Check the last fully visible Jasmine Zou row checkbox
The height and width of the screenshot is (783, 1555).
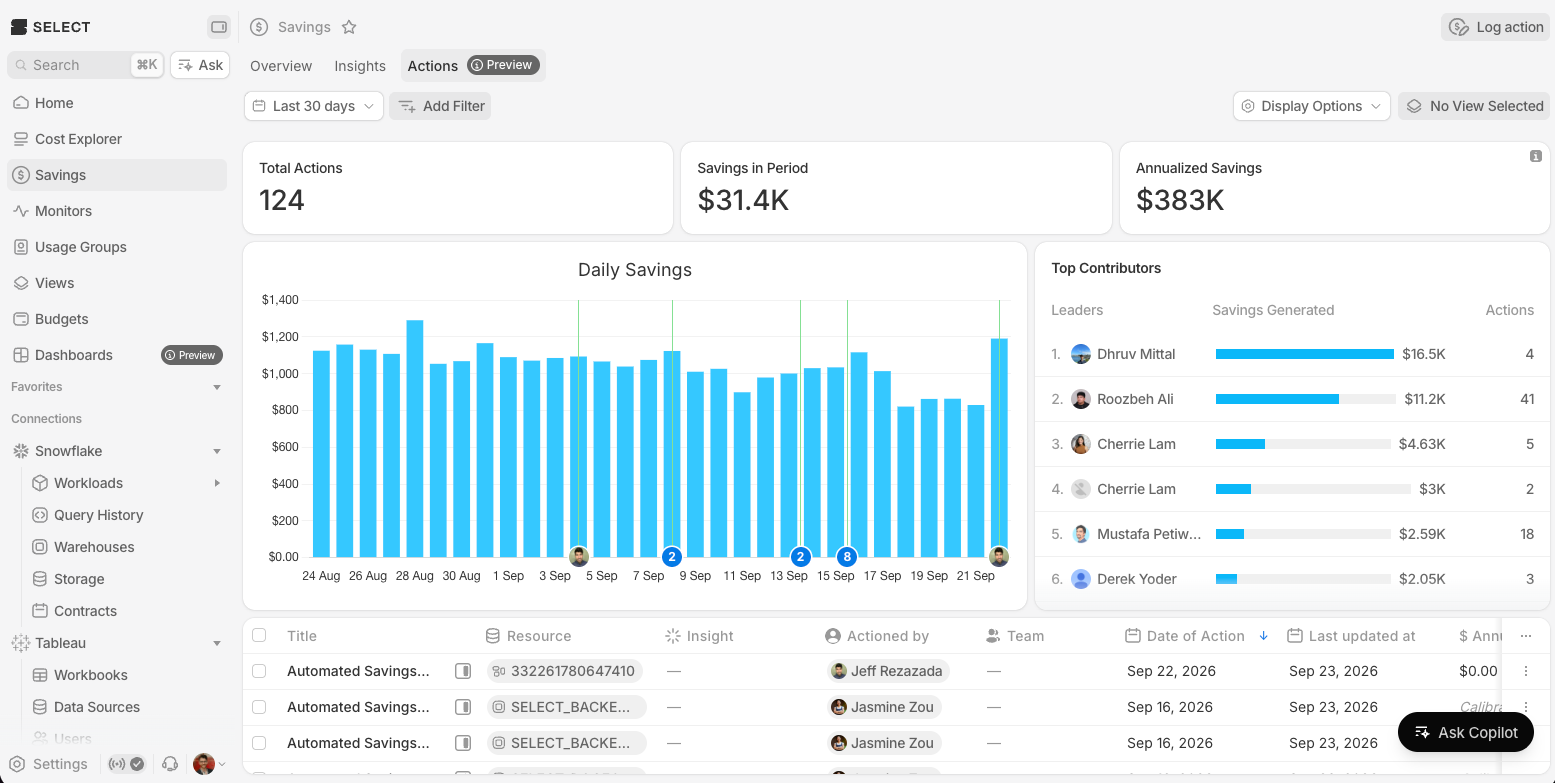point(260,743)
